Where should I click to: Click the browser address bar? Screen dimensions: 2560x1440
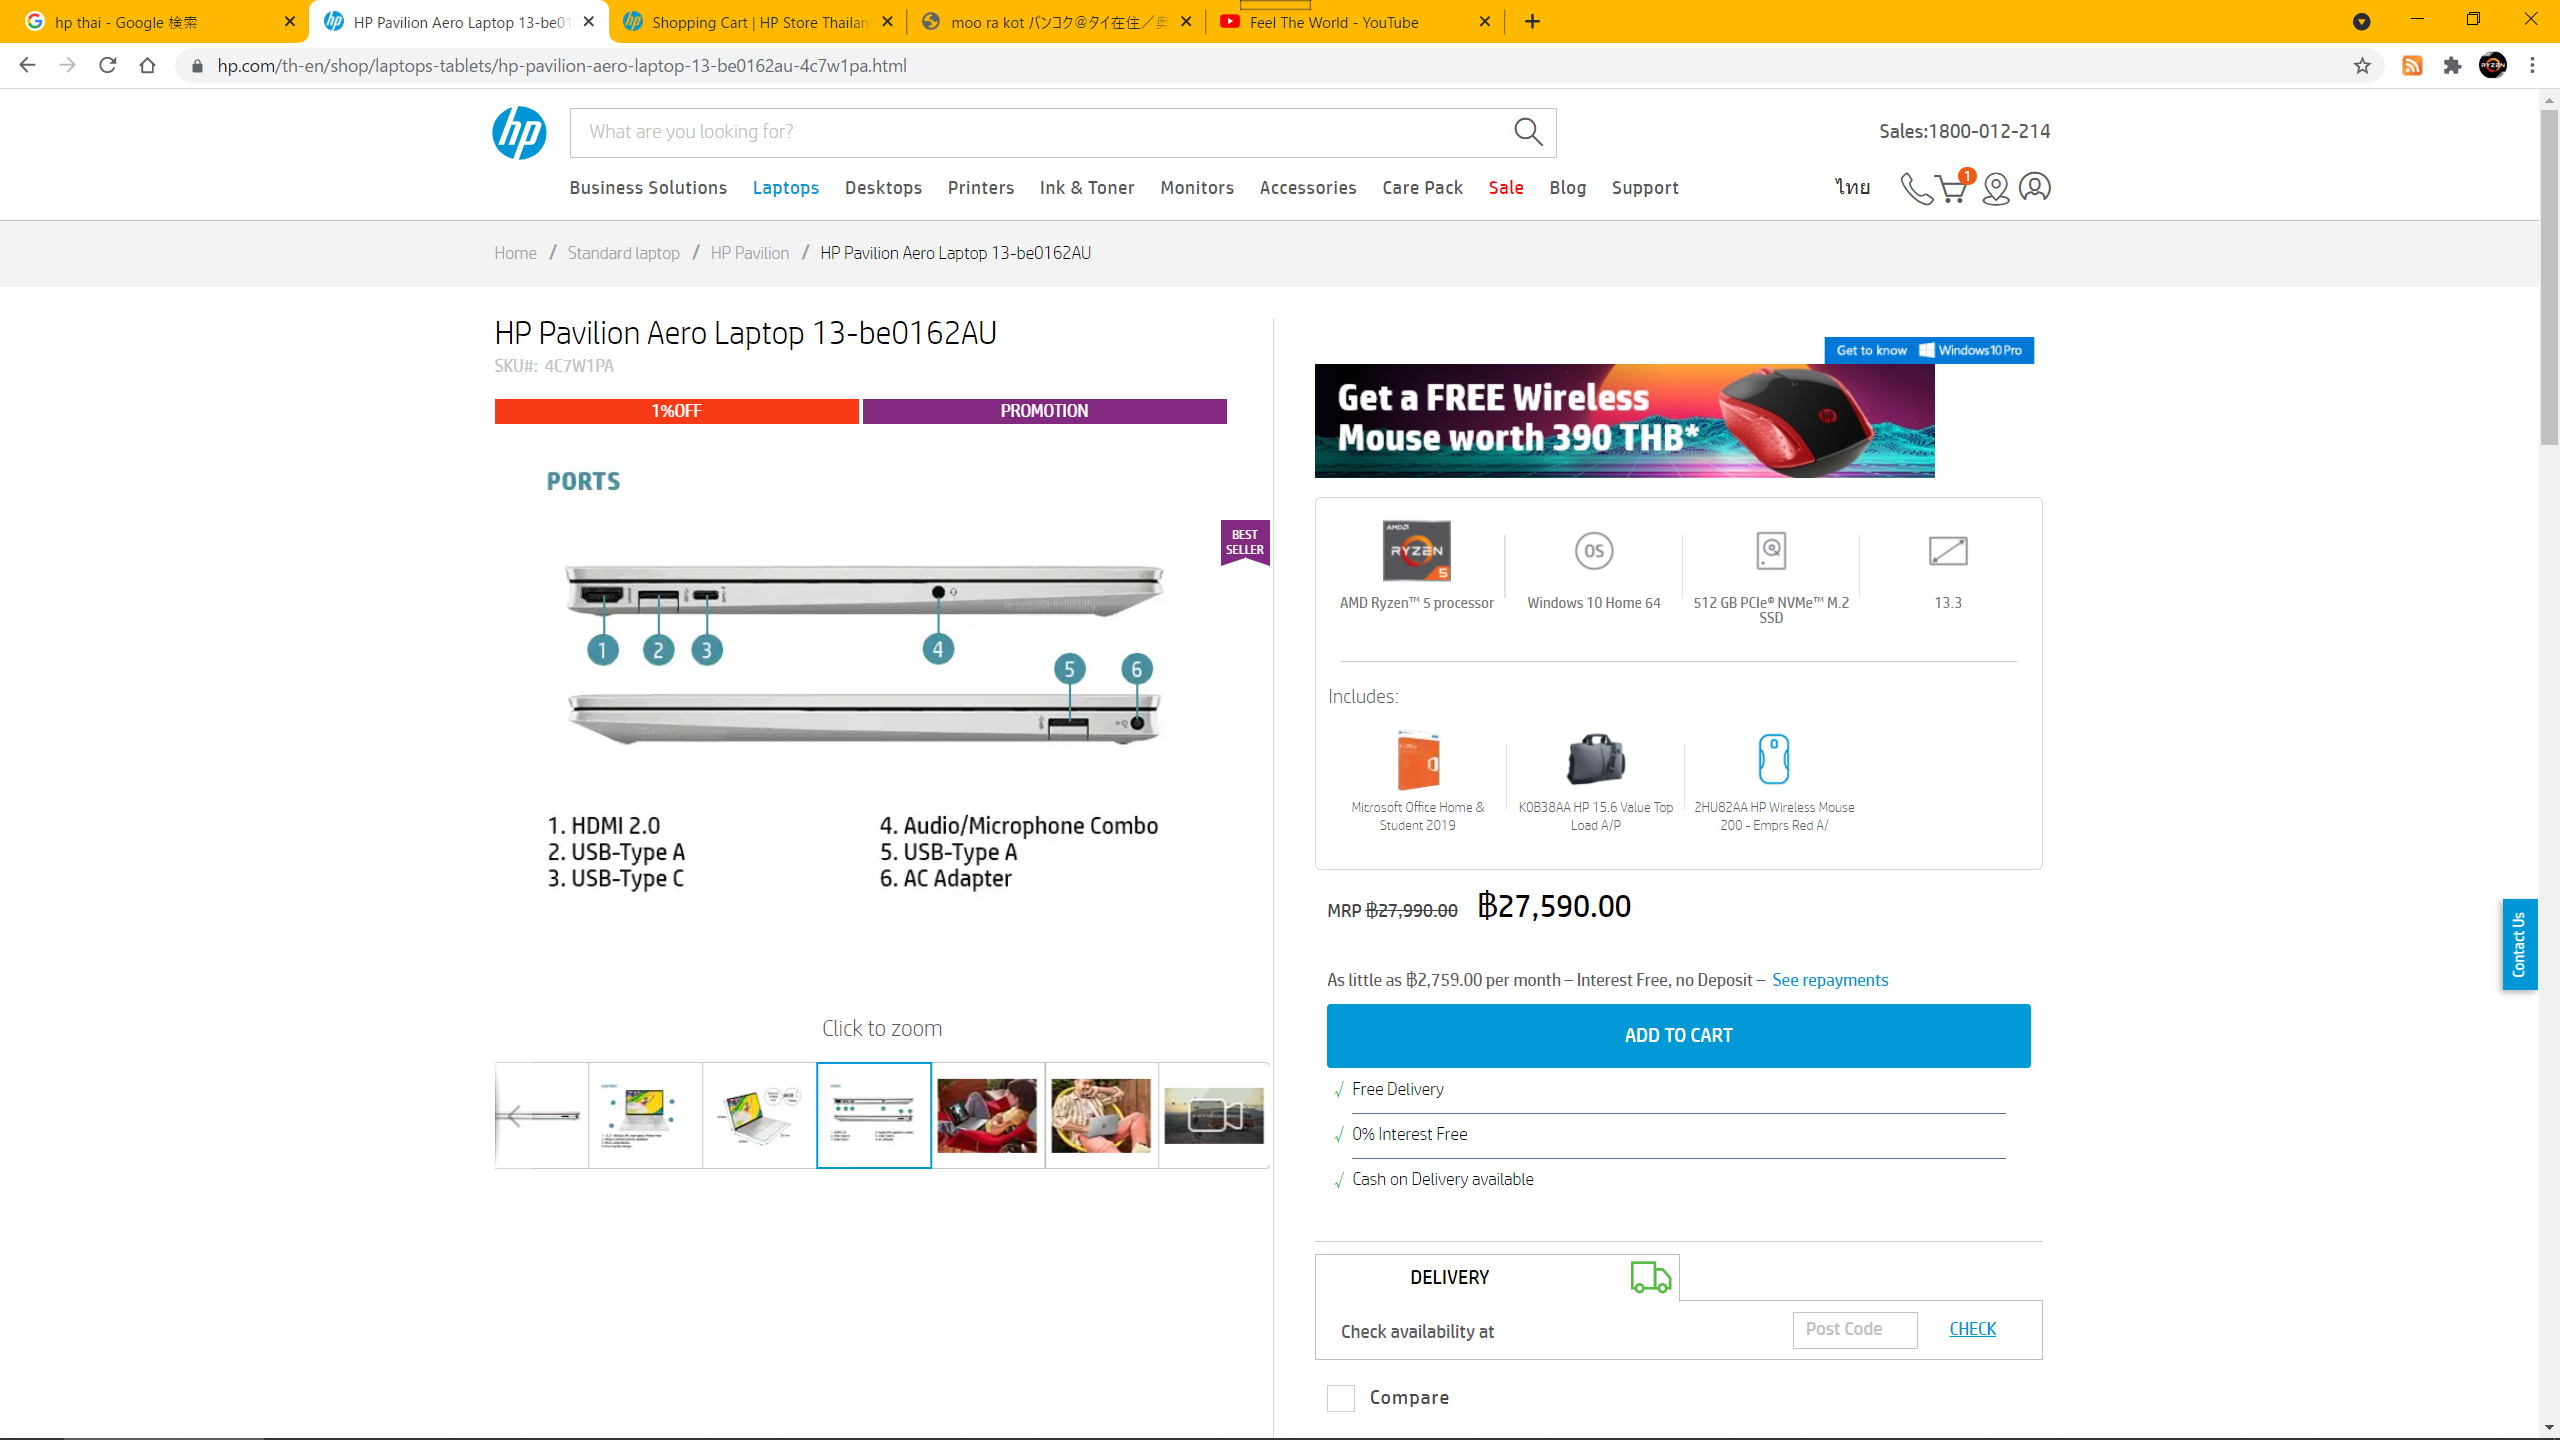click(x=1270, y=66)
